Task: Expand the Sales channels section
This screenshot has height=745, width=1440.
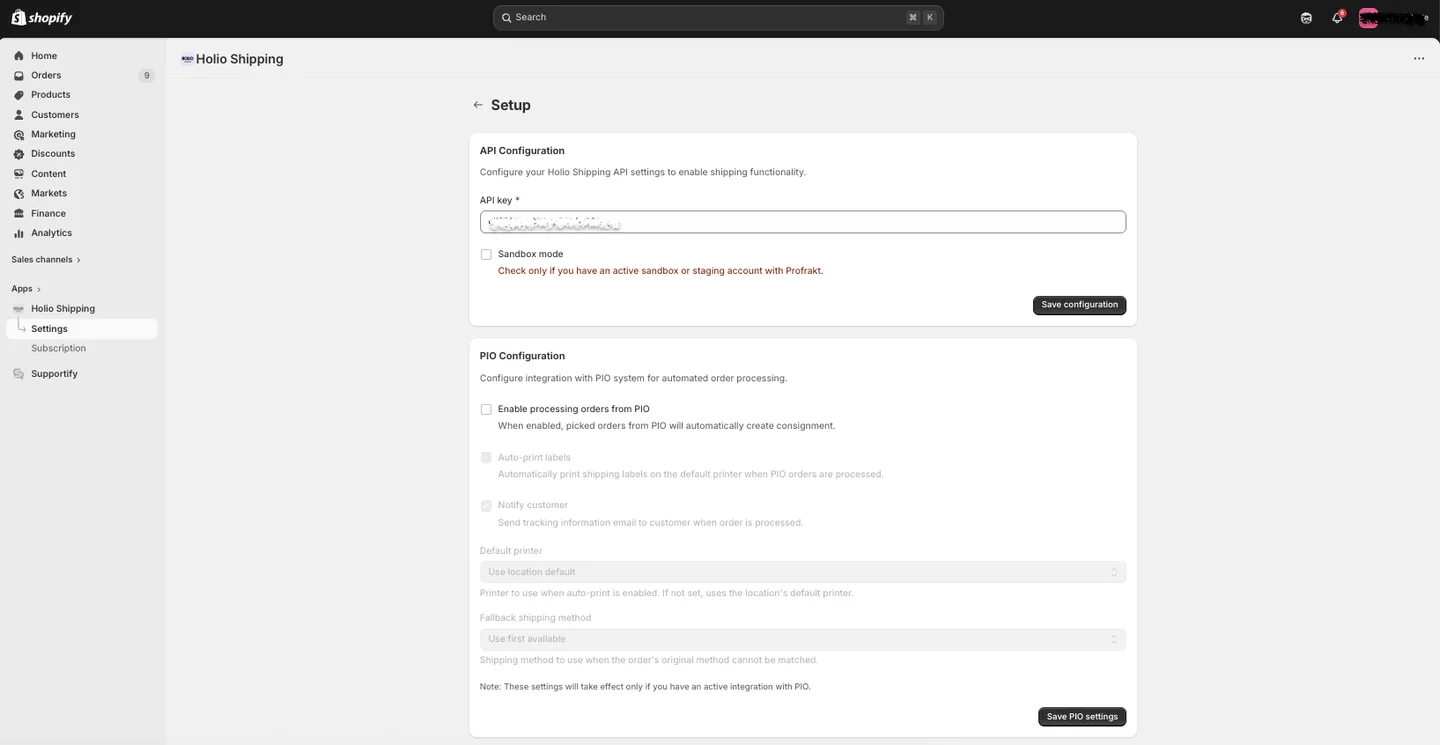Action: point(46,260)
